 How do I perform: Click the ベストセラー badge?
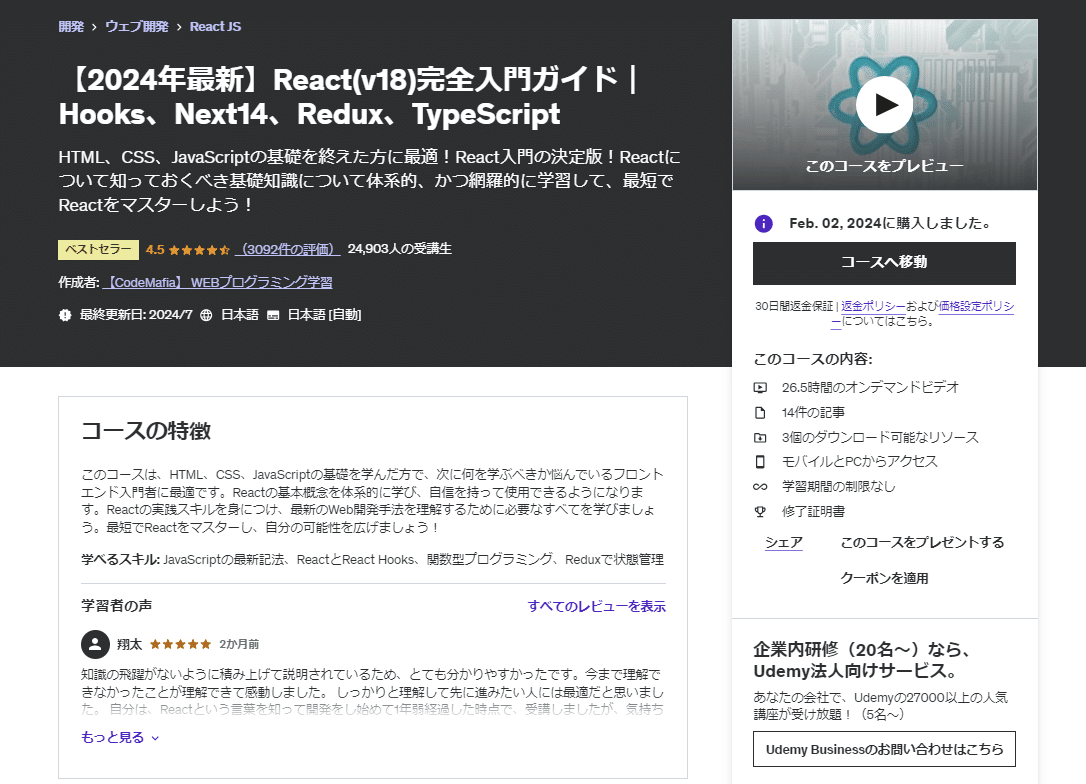point(98,250)
